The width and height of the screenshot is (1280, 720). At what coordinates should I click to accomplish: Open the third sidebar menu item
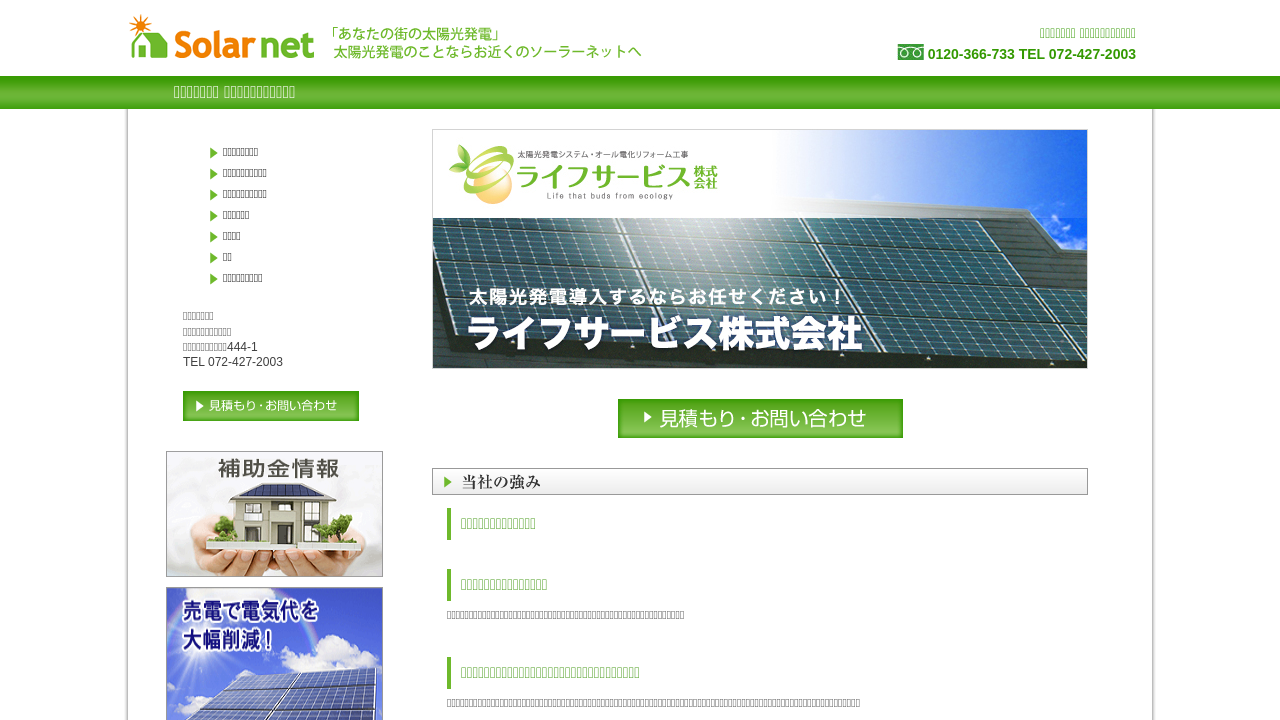pyautogui.click(x=244, y=195)
